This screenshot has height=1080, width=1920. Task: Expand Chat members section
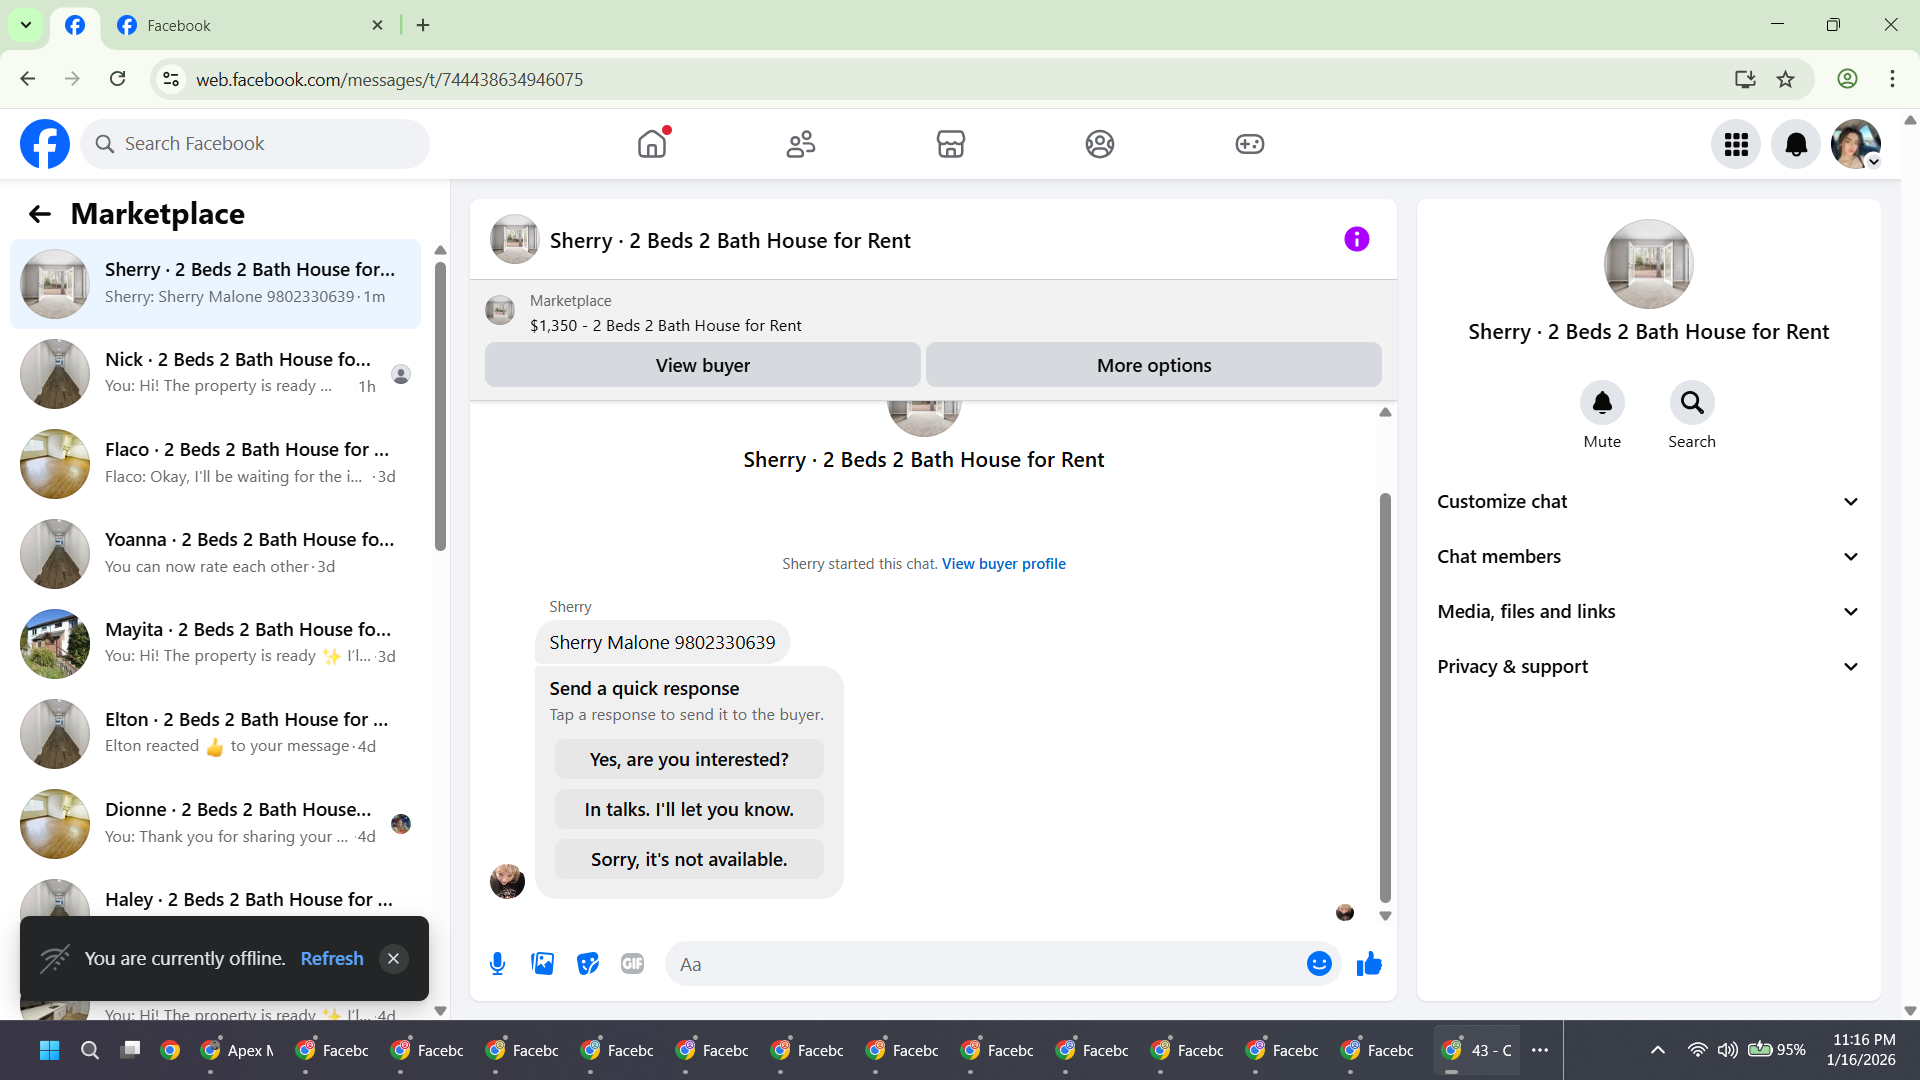coord(1648,557)
